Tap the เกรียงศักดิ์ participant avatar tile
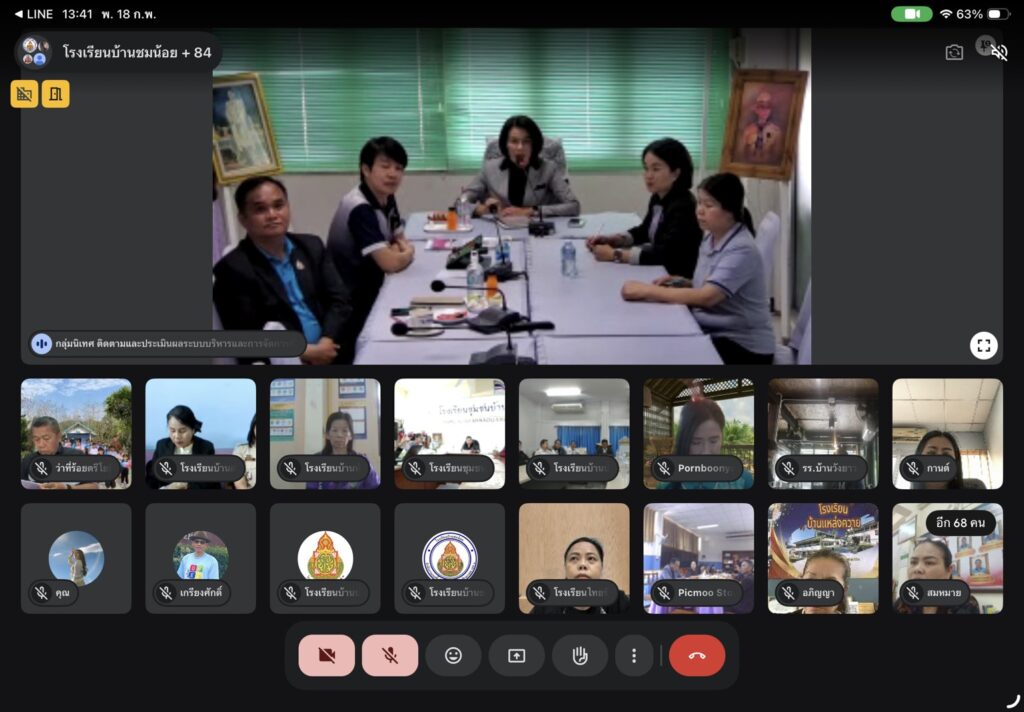 click(200, 558)
